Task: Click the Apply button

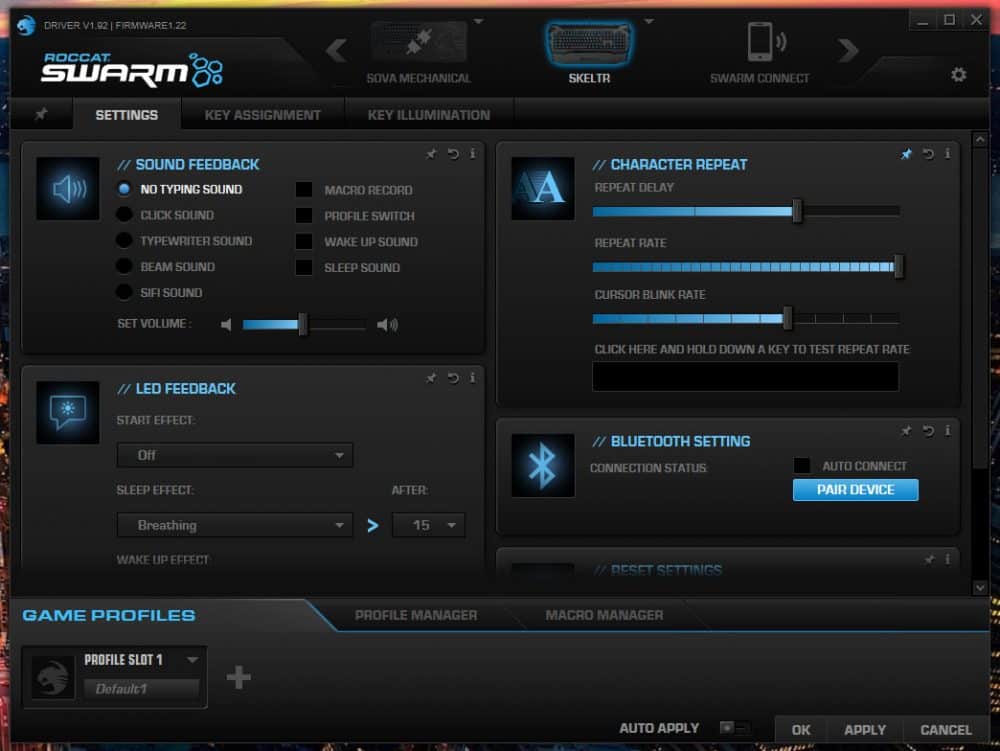Action: [x=865, y=729]
